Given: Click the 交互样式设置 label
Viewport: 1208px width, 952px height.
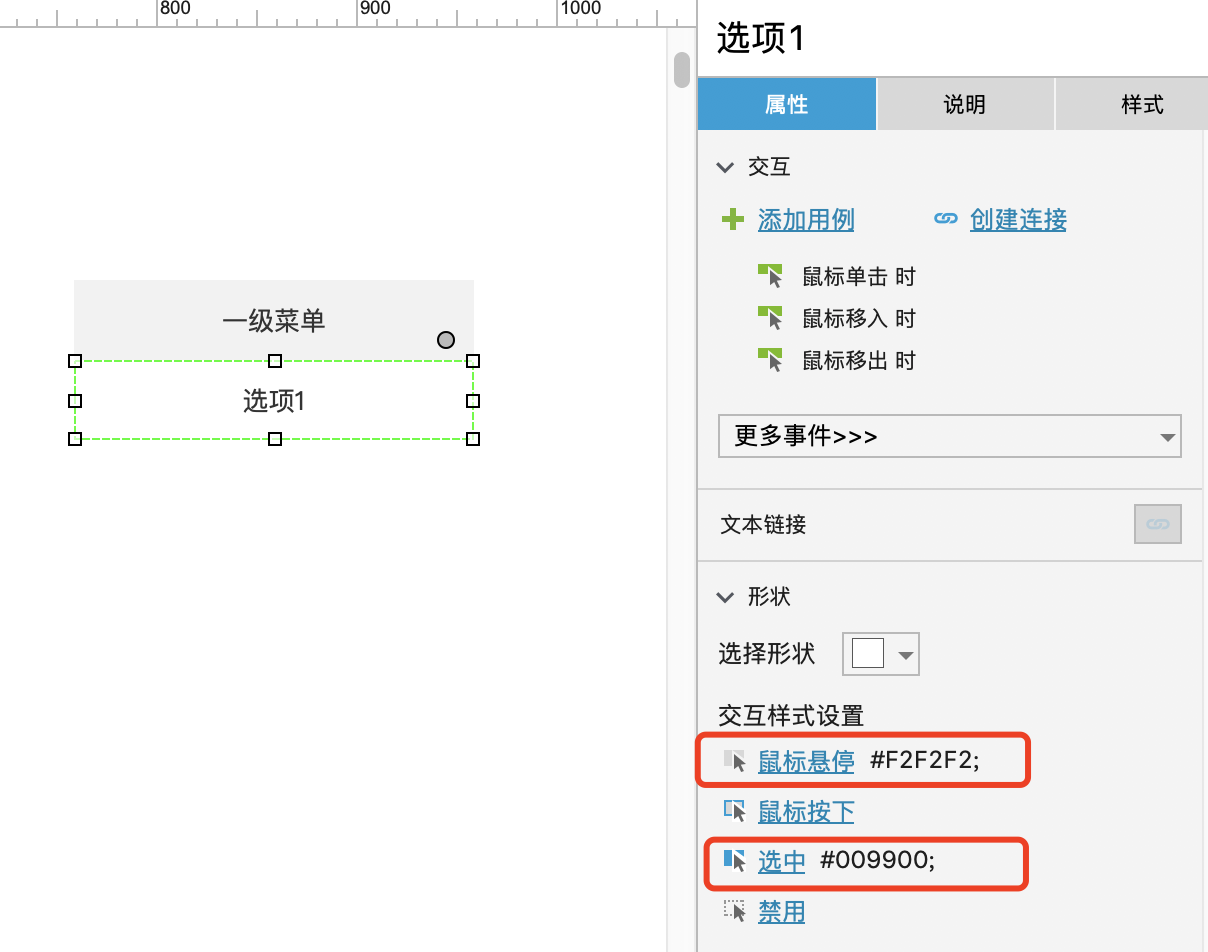Looking at the screenshot, I should (x=791, y=715).
